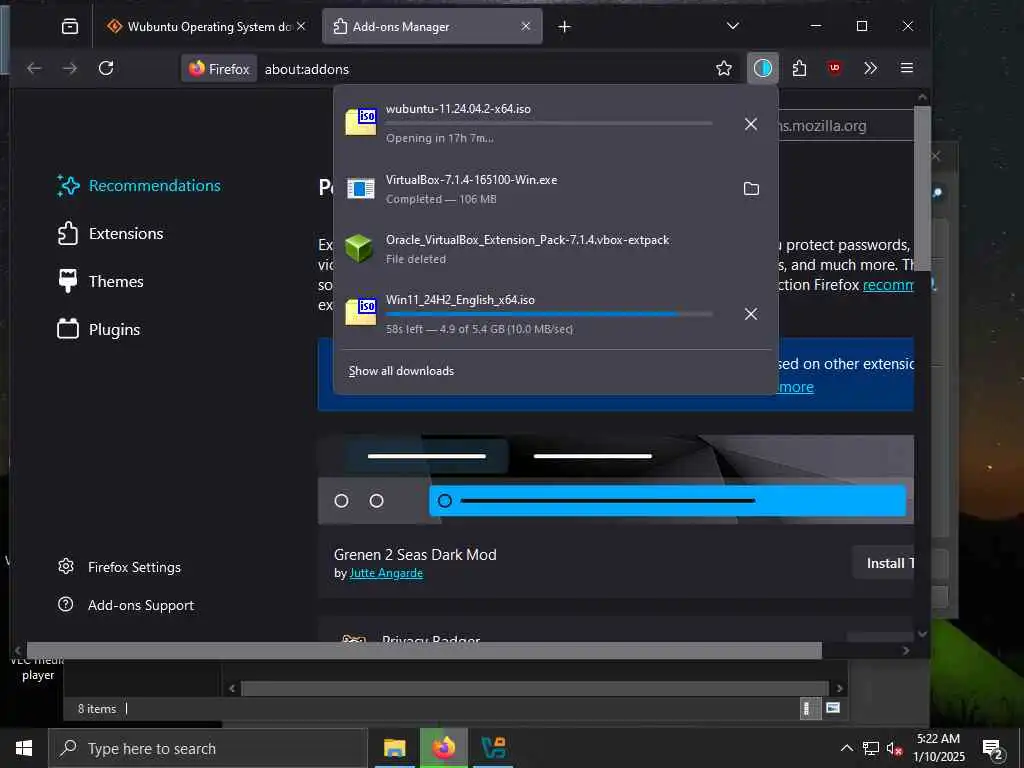1024x768 pixels.
Task: Click the addons.mozilla.org search field
Action: (846, 125)
